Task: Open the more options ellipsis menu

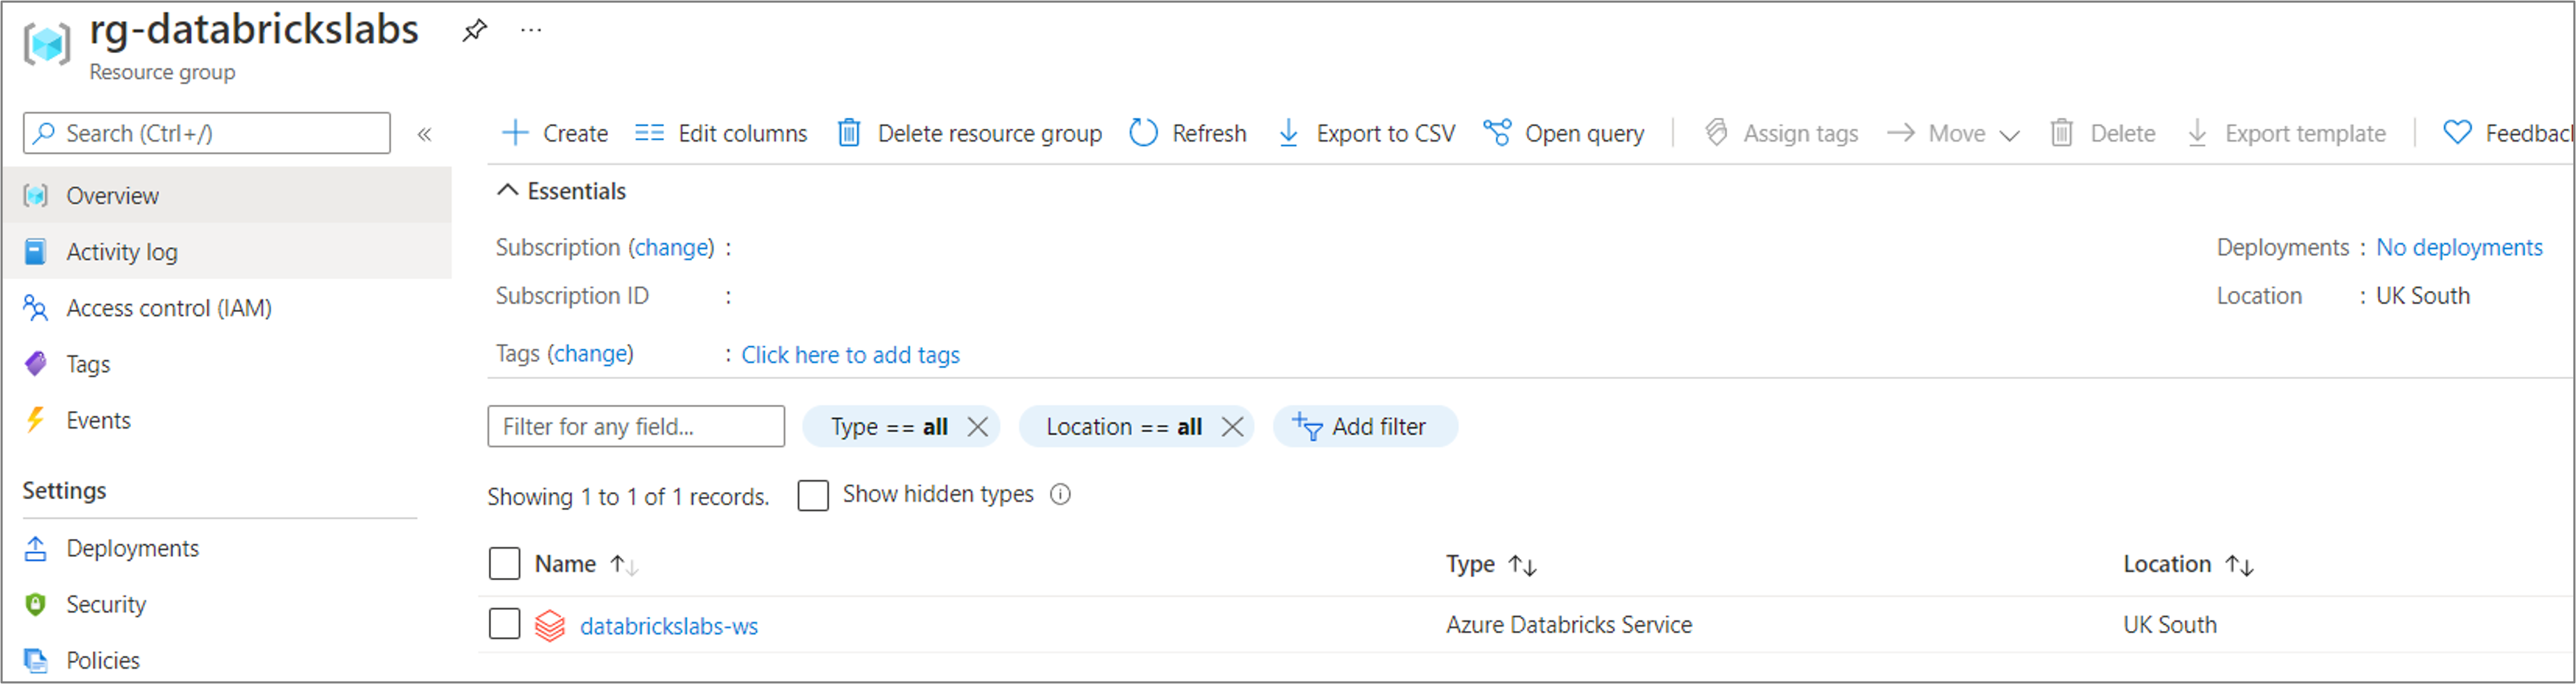Action: click(531, 30)
